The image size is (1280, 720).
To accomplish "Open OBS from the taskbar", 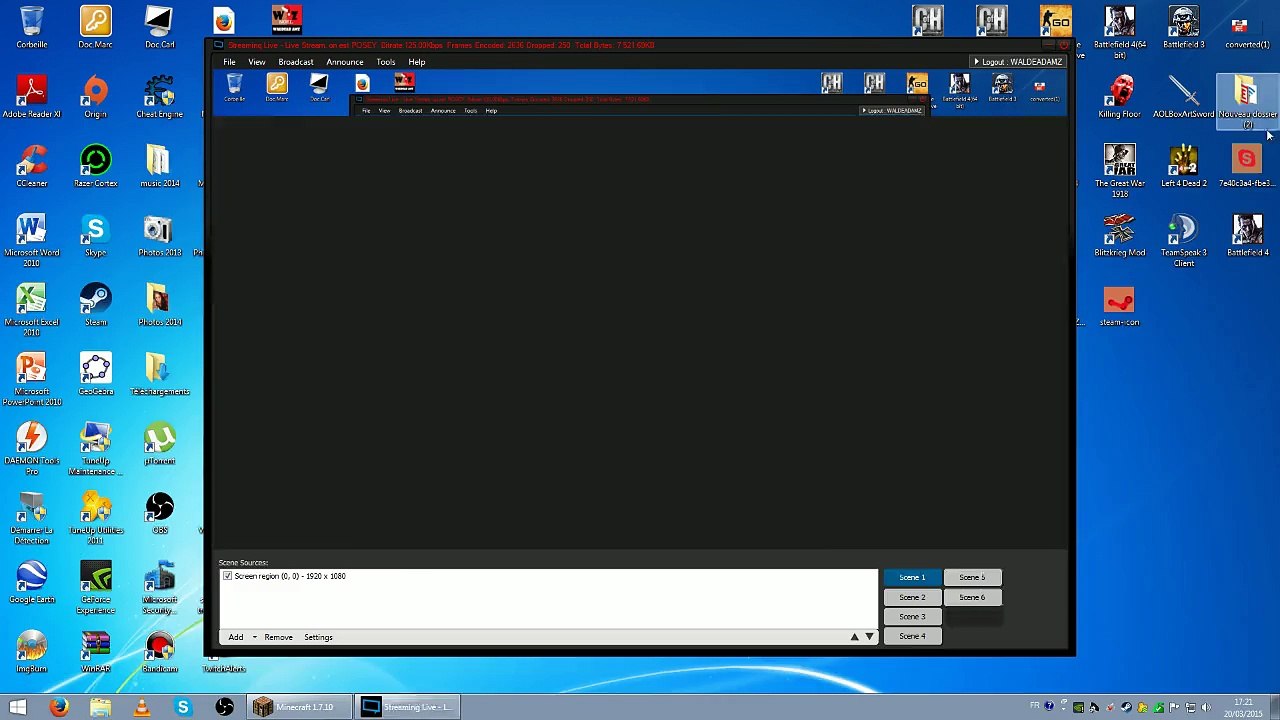I will [224, 707].
